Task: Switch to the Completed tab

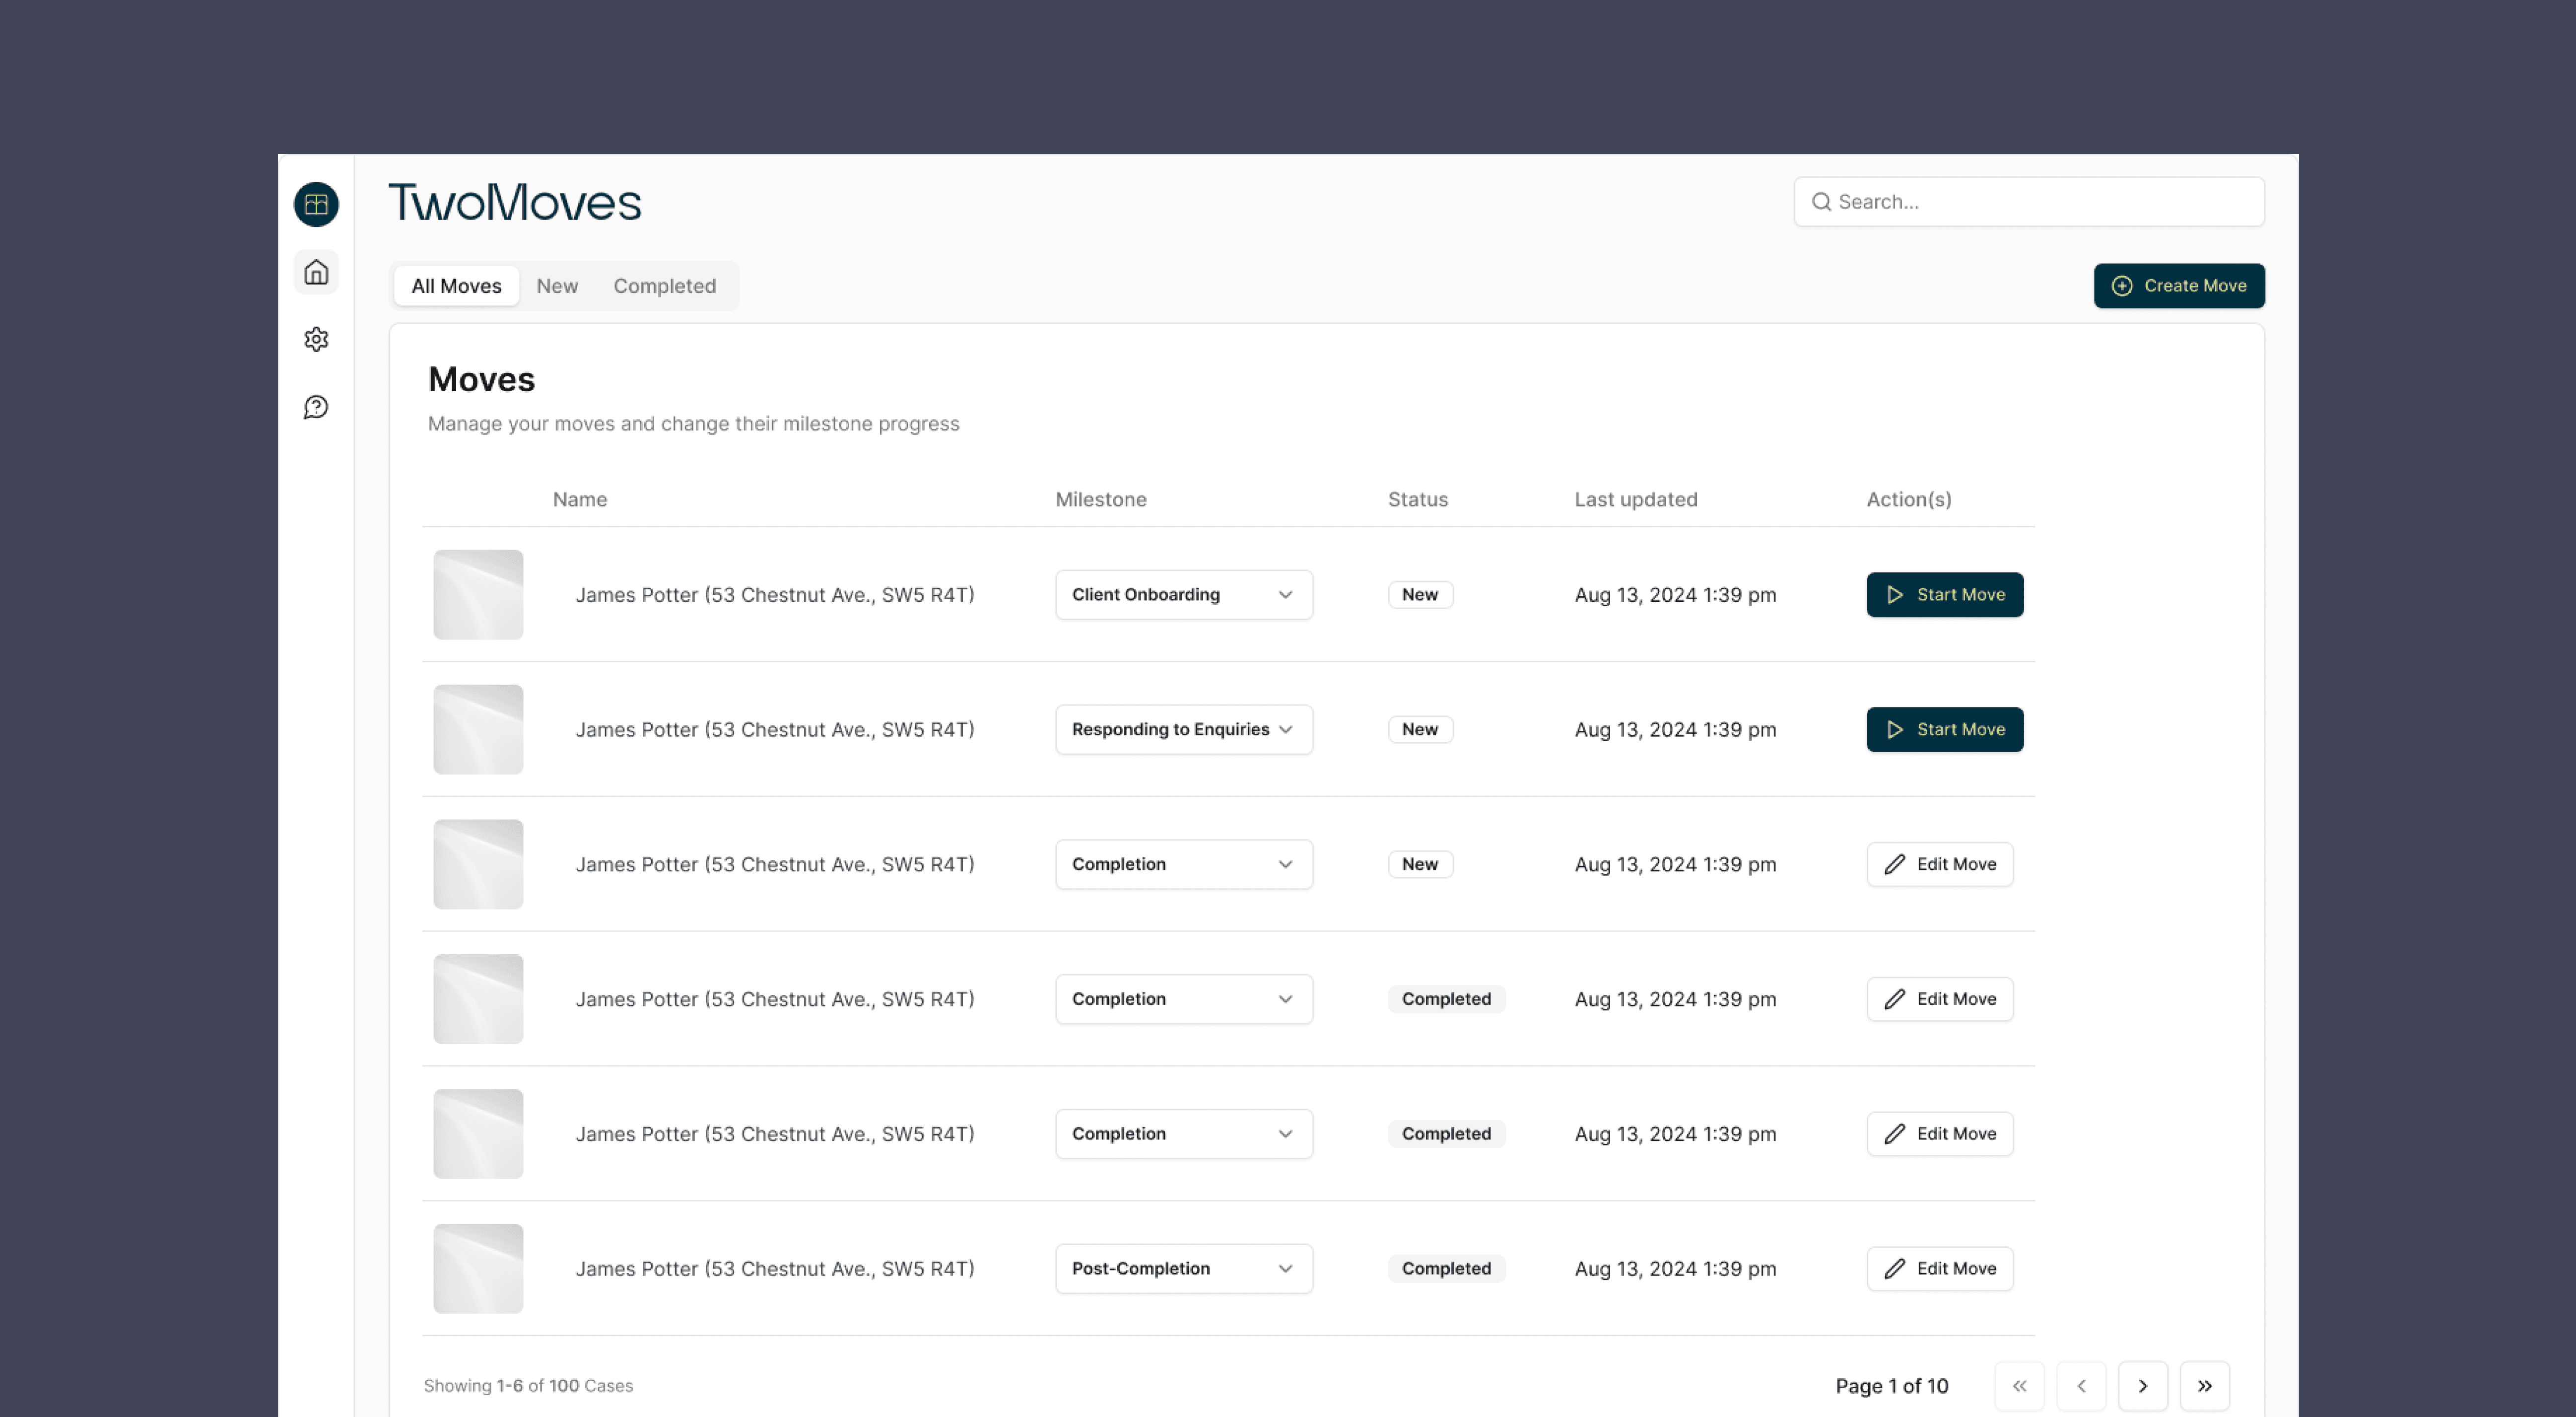Action: pyautogui.click(x=664, y=286)
